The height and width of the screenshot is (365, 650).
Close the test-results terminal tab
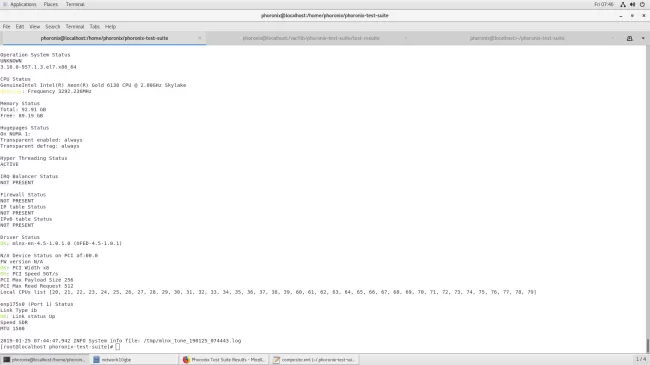click(x=406, y=38)
